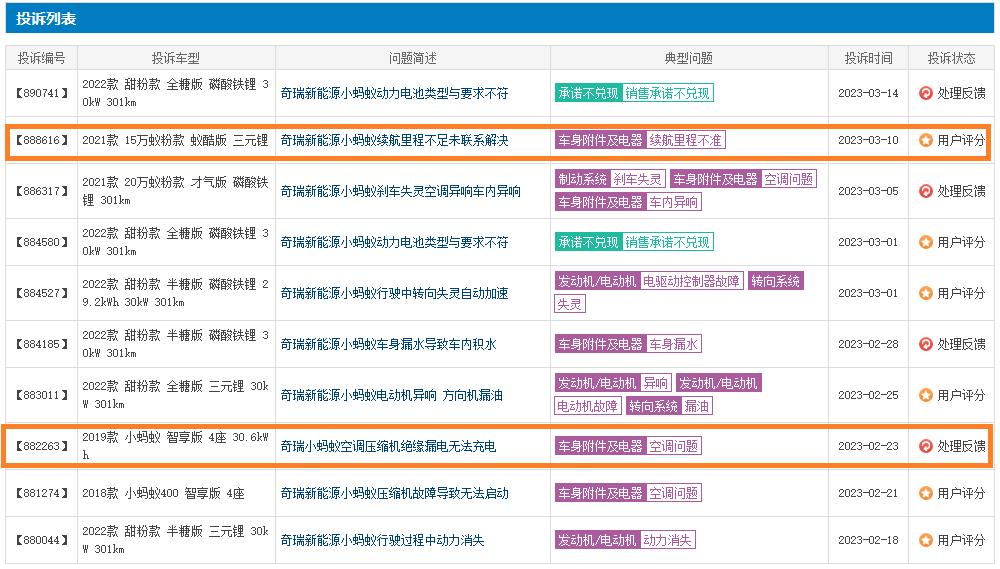This screenshot has height=569, width=1000.
Task: Open complaint 奇瑞小蚂蚁空调压缩机绝缘漏电无法充电
Action: [x=388, y=447]
